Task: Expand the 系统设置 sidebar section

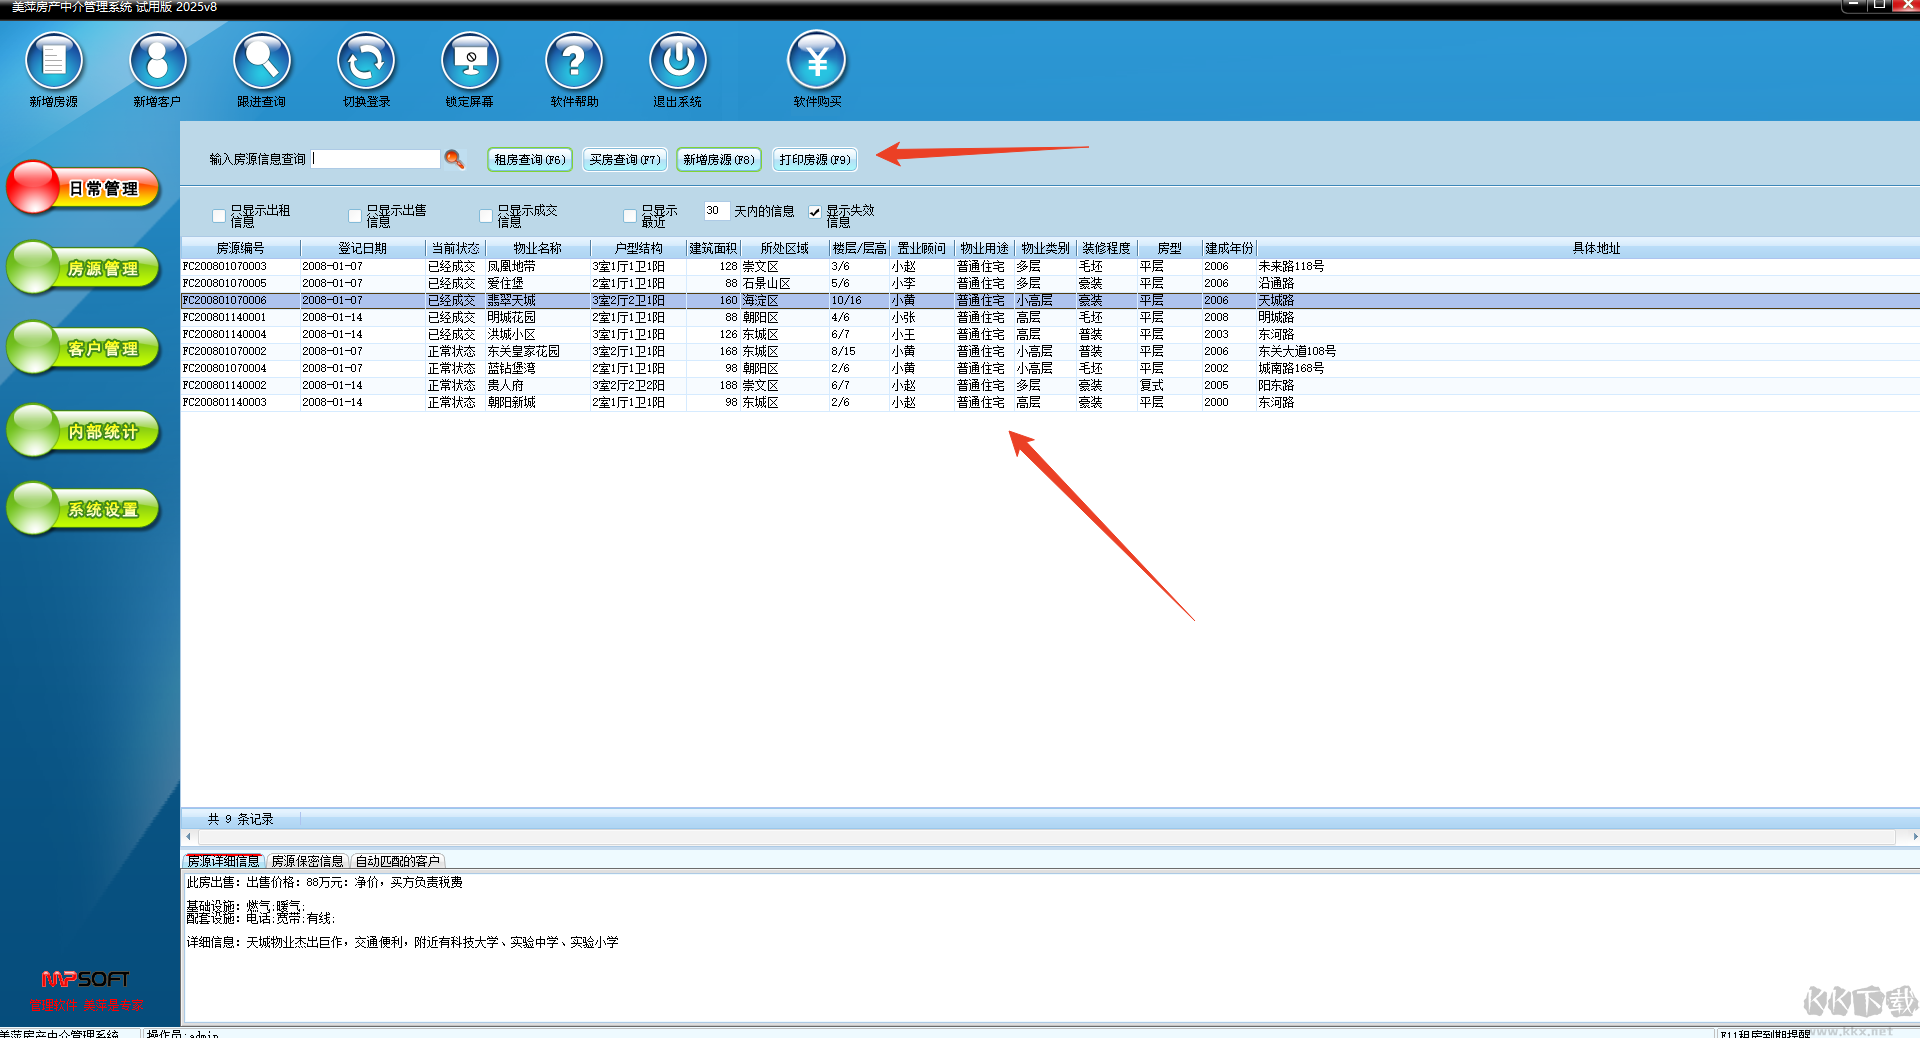Action: pyautogui.click(x=85, y=509)
